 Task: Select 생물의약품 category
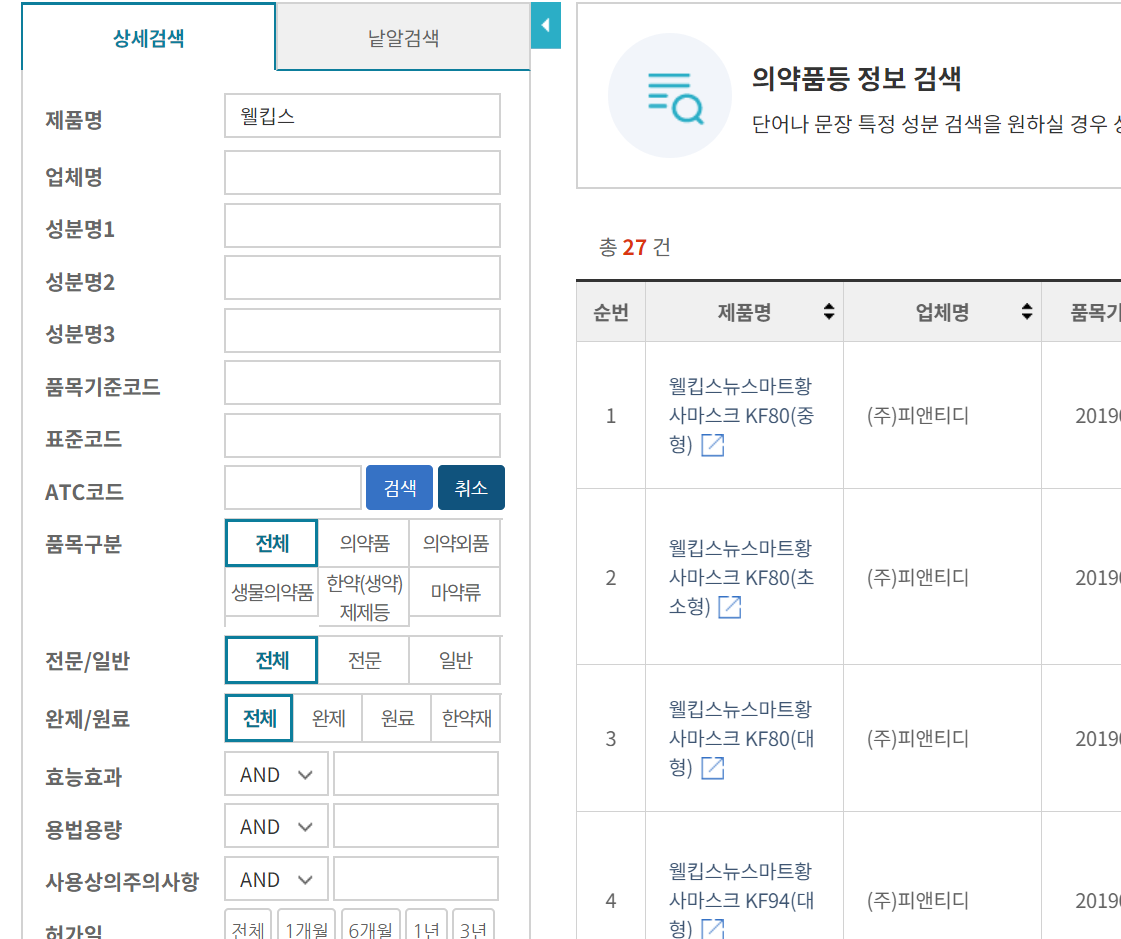[272, 592]
